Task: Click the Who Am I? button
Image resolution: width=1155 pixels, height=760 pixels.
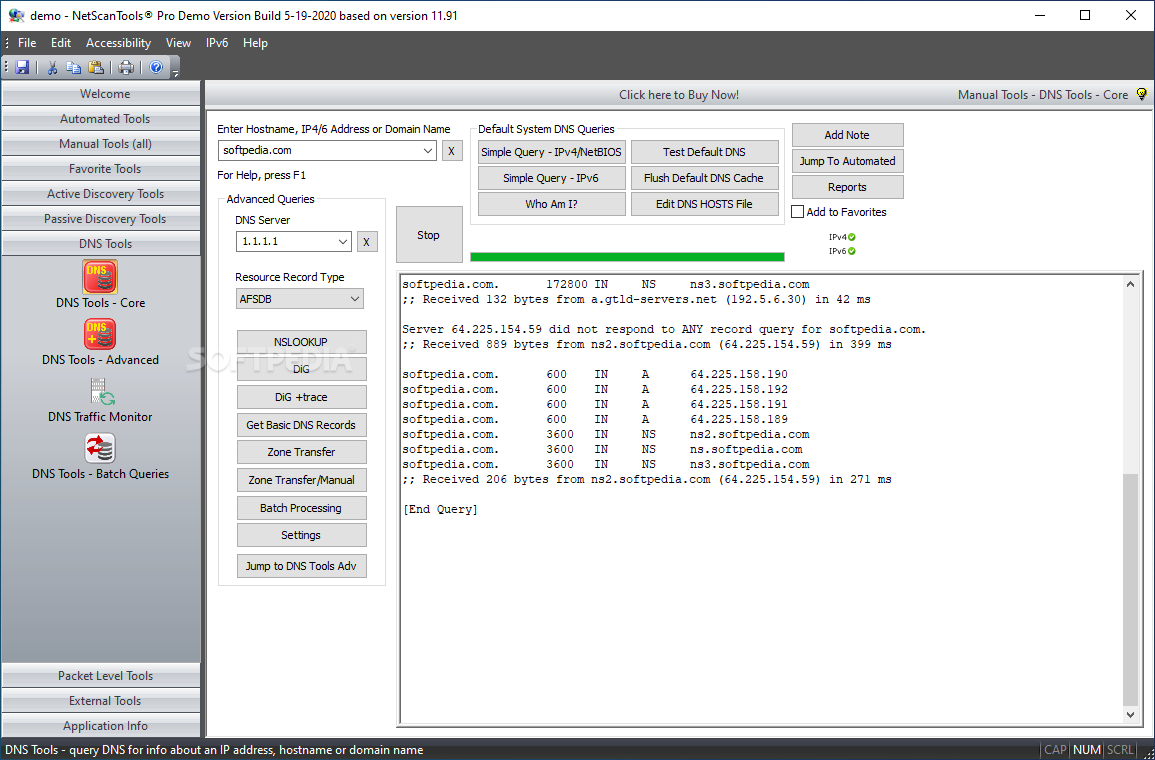Action: tap(552, 204)
